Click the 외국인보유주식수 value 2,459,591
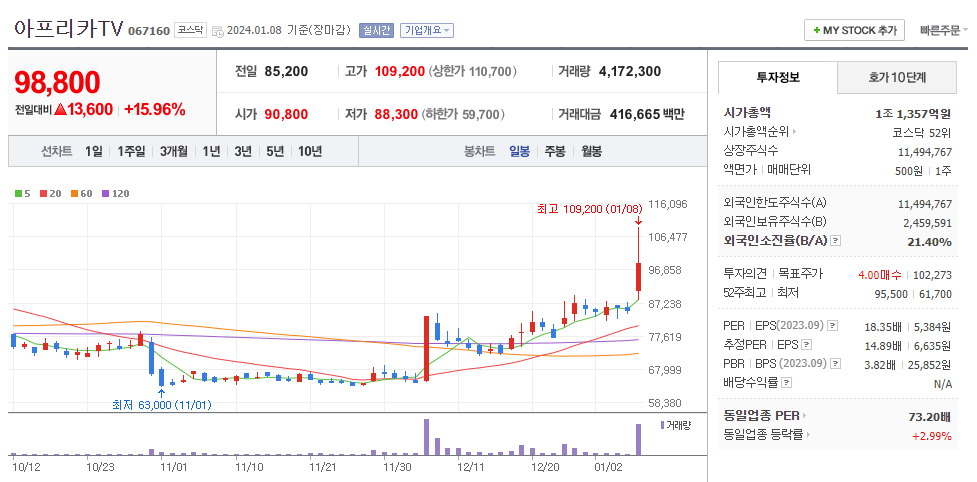The image size is (977, 482). point(927,222)
